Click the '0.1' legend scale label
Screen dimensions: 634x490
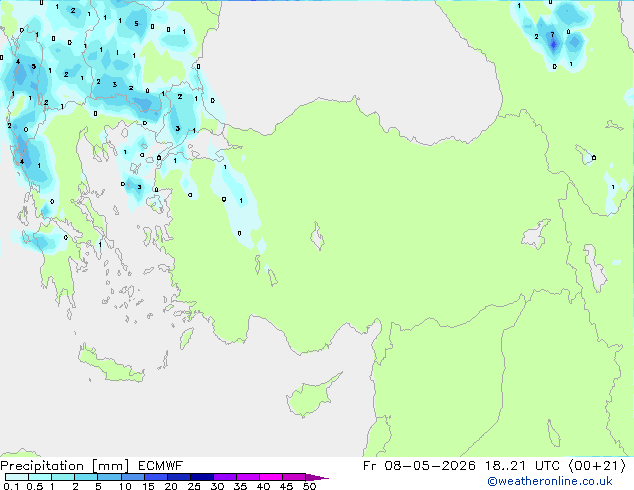pos(11,486)
